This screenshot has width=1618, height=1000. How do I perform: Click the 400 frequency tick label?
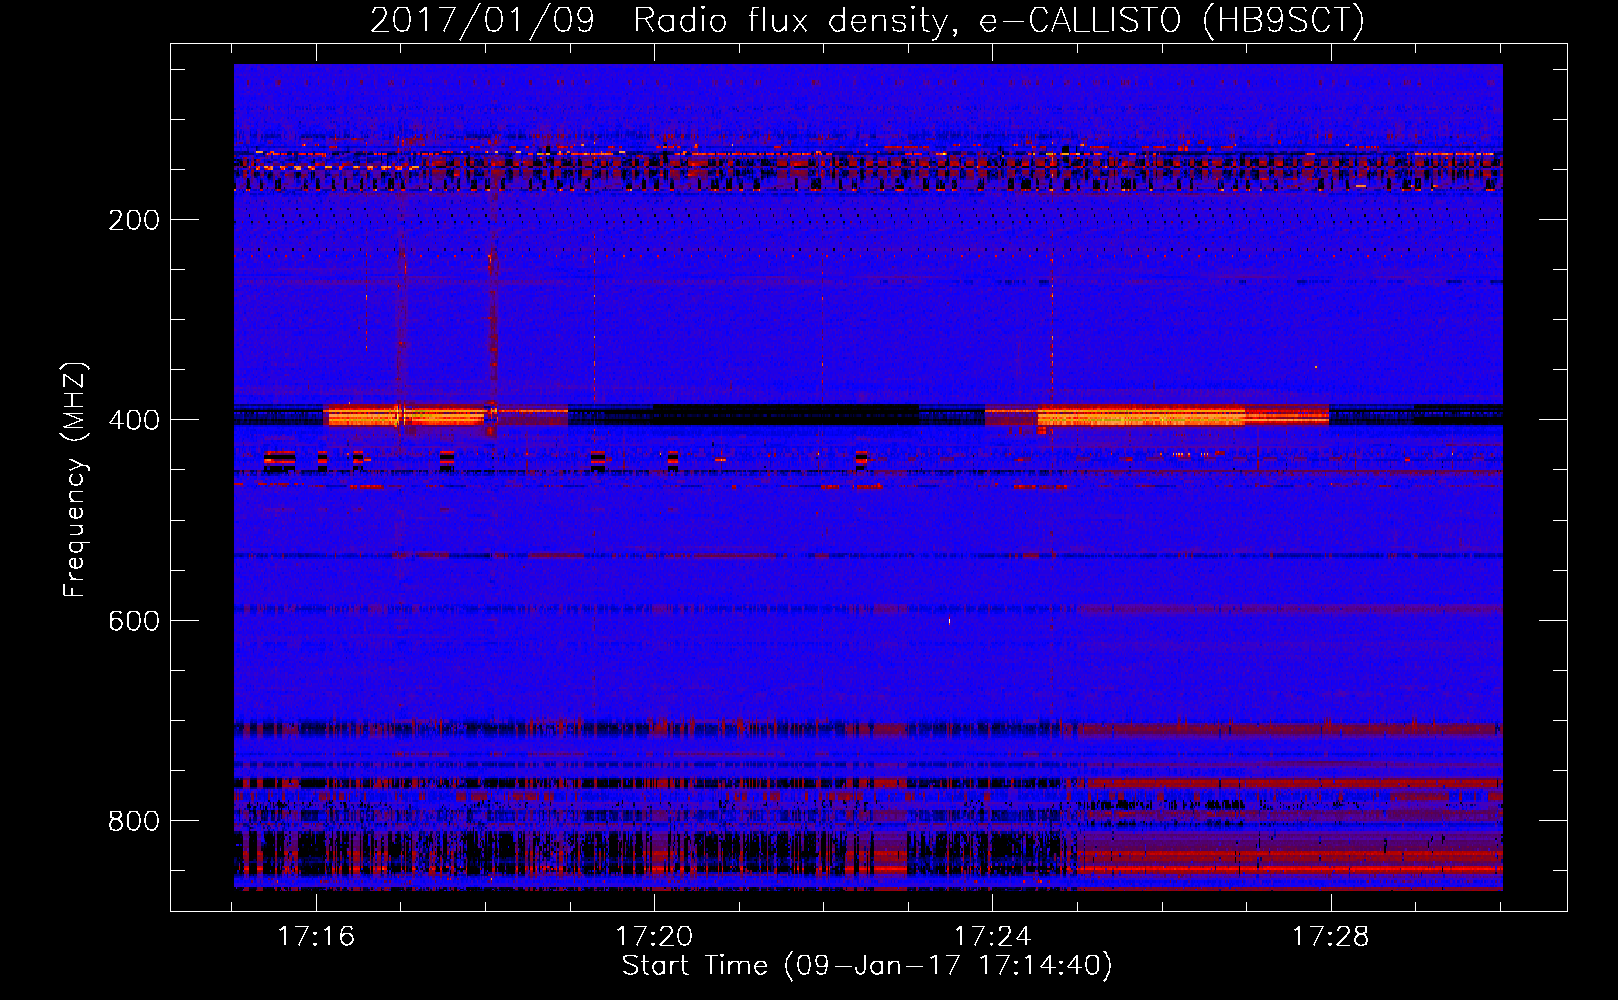(134, 420)
